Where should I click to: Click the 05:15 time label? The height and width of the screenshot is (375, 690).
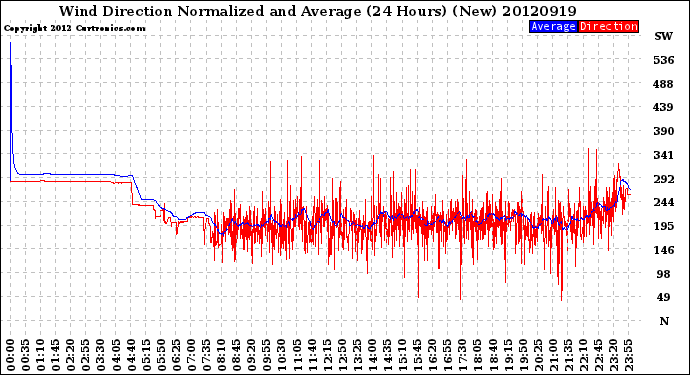click(146, 355)
